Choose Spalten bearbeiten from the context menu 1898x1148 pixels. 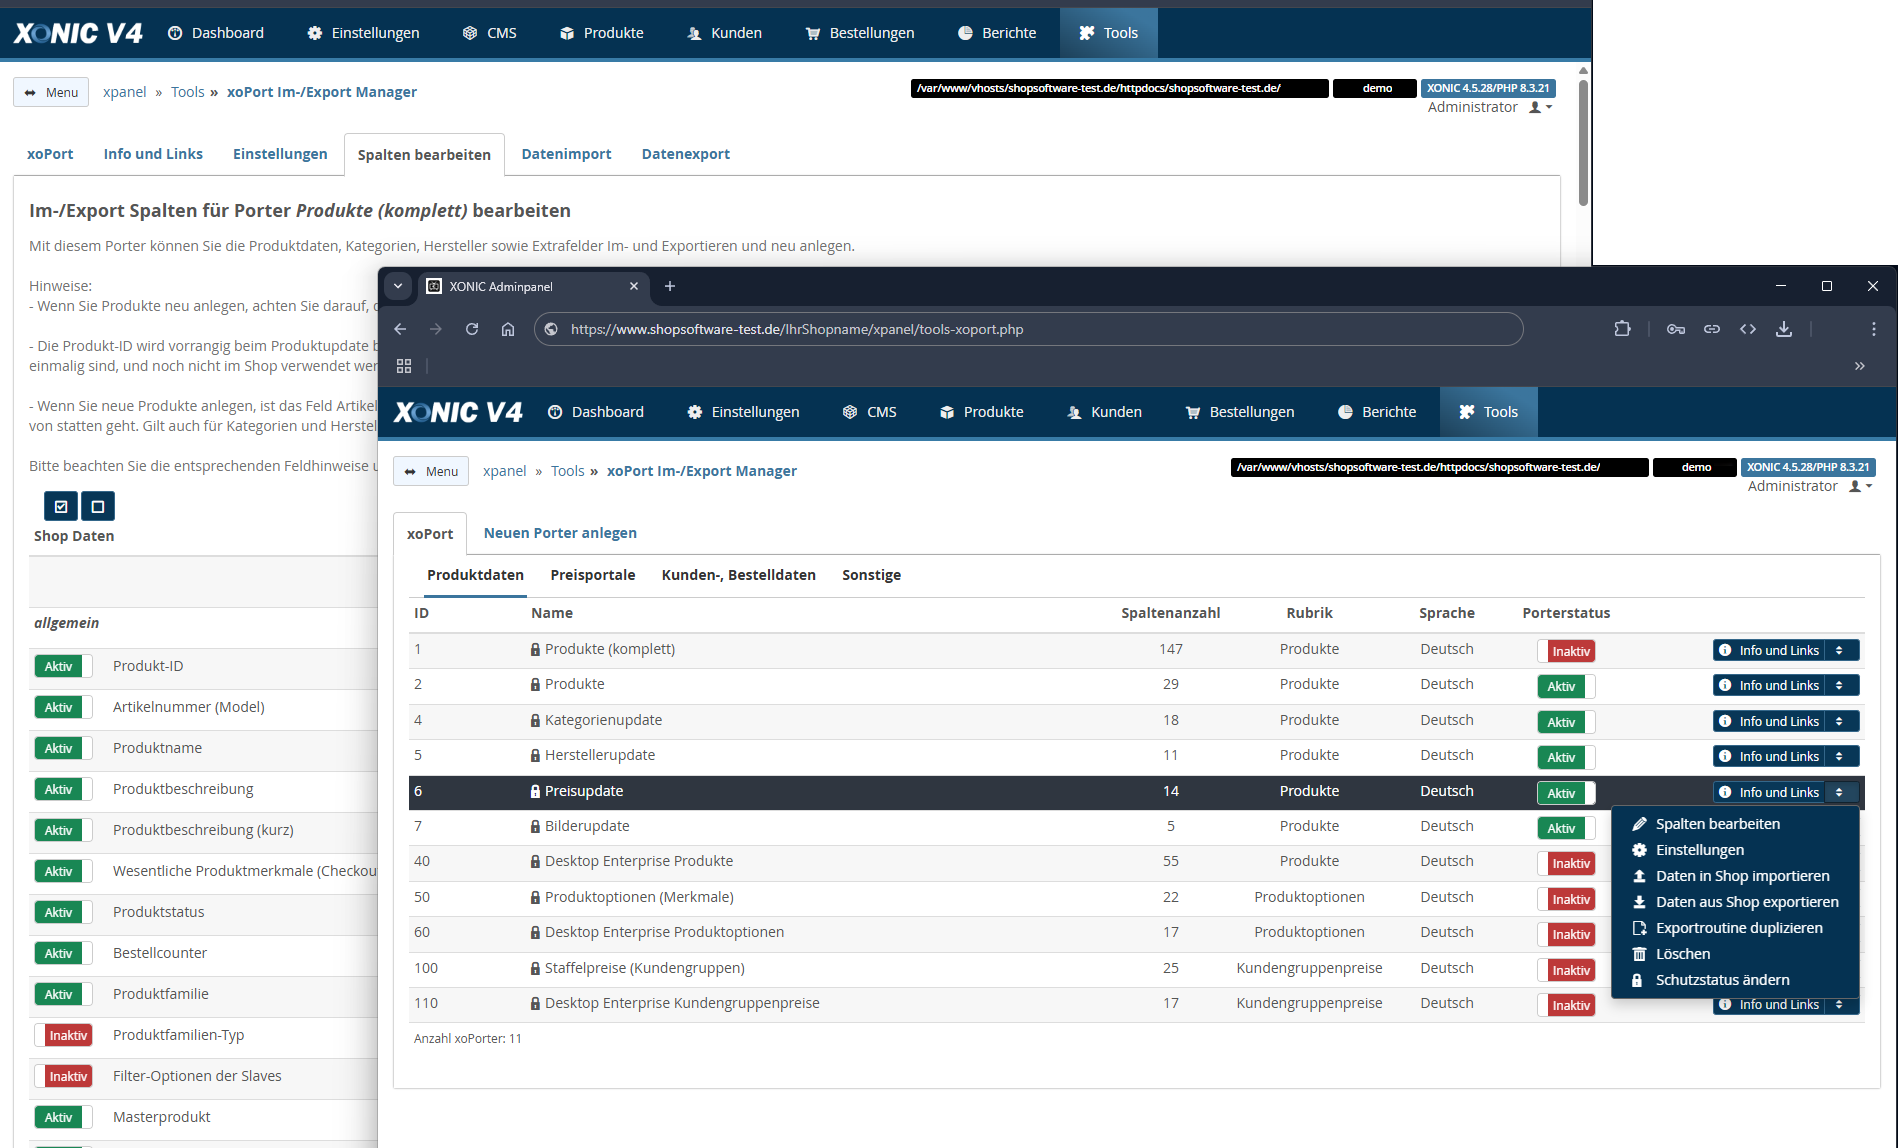tap(1718, 824)
